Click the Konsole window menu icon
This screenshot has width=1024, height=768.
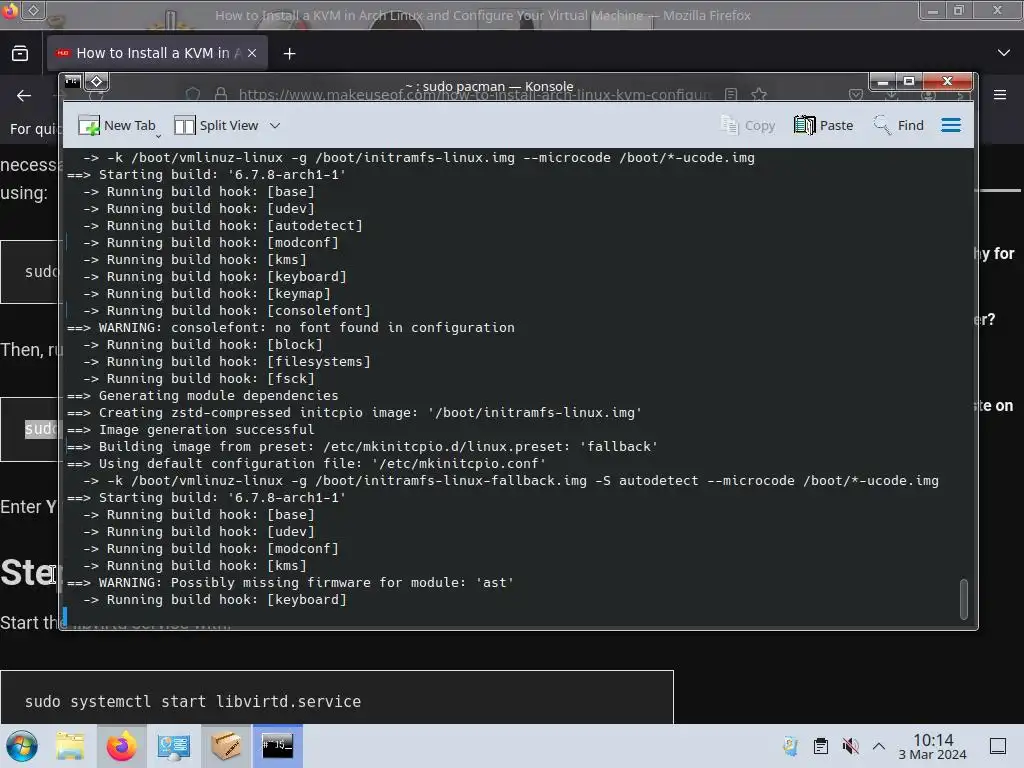(72, 82)
